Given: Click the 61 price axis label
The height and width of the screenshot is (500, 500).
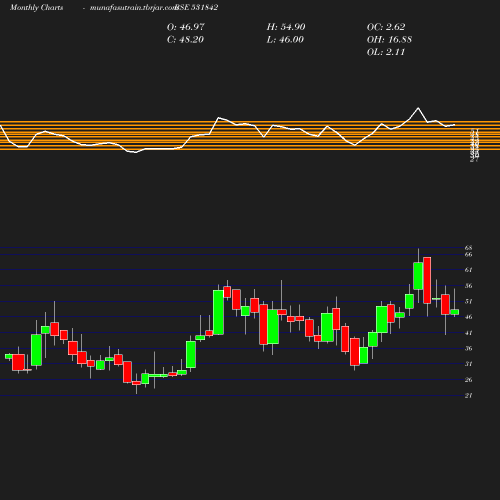Looking at the screenshot, I should (x=468, y=270).
